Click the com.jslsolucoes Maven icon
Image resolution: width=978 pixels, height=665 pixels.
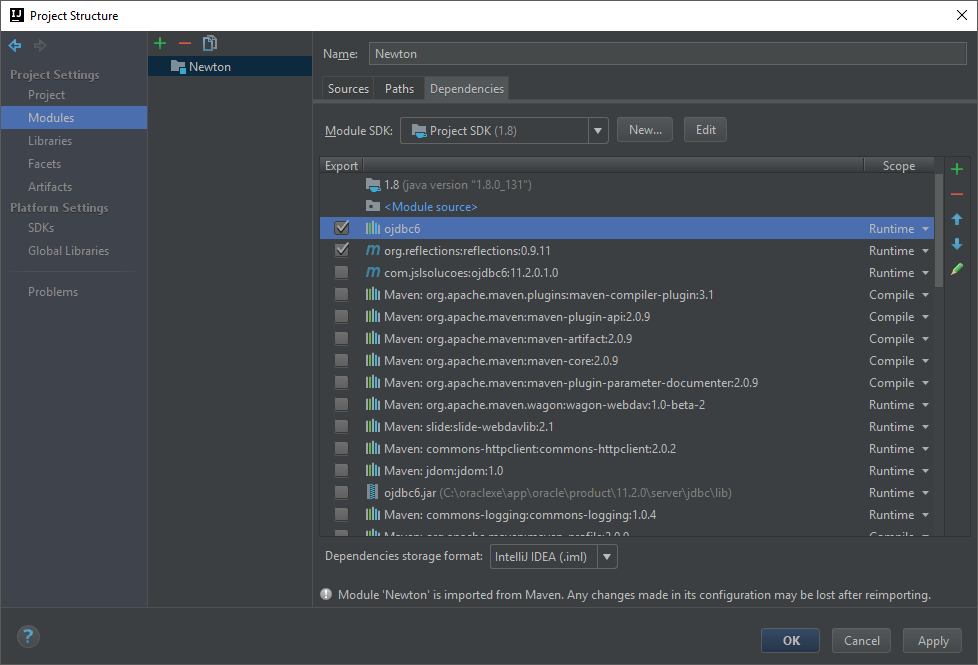tap(372, 272)
